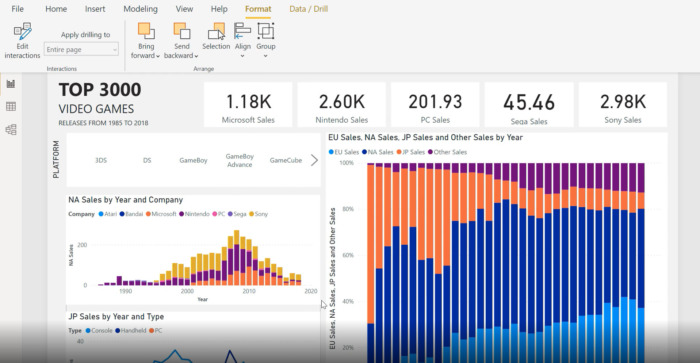Select NA Sales by Year and Company title
The height and width of the screenshot is (363, 700).
(125, 200)
